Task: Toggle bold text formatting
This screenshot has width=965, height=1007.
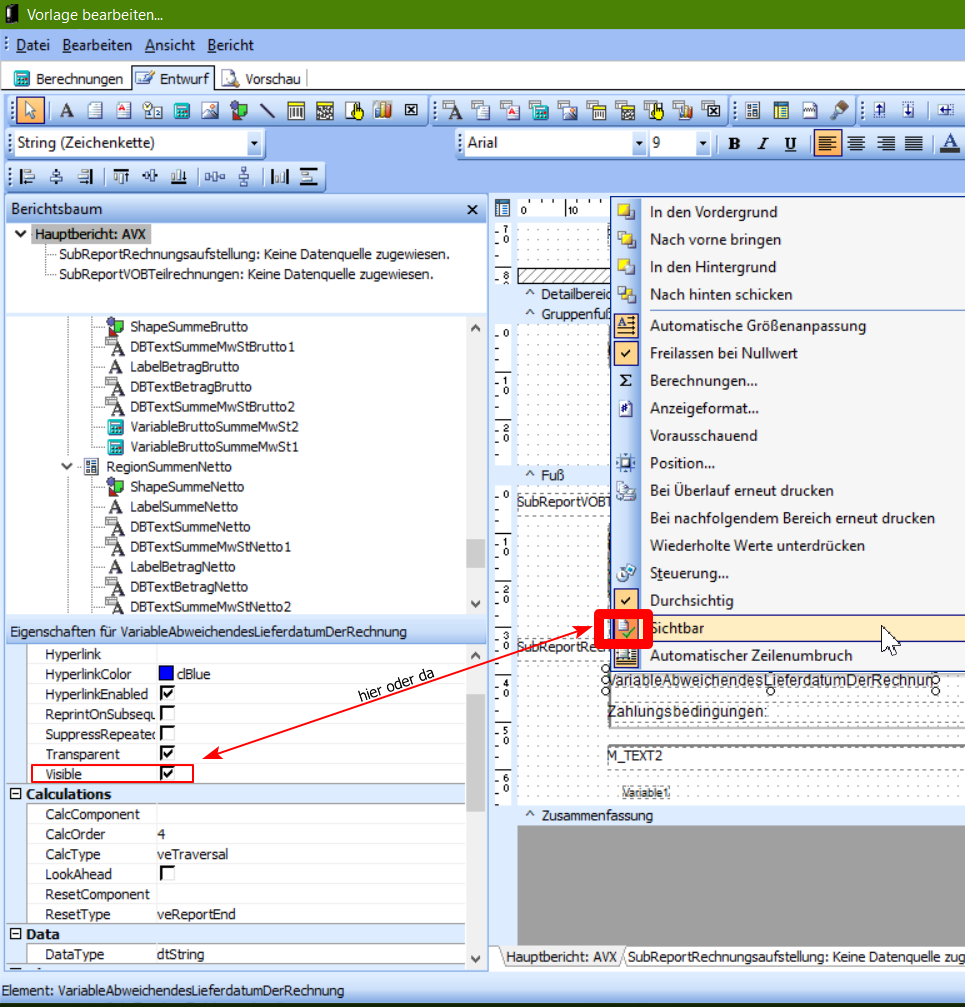Action: click(x=734, y=143)
